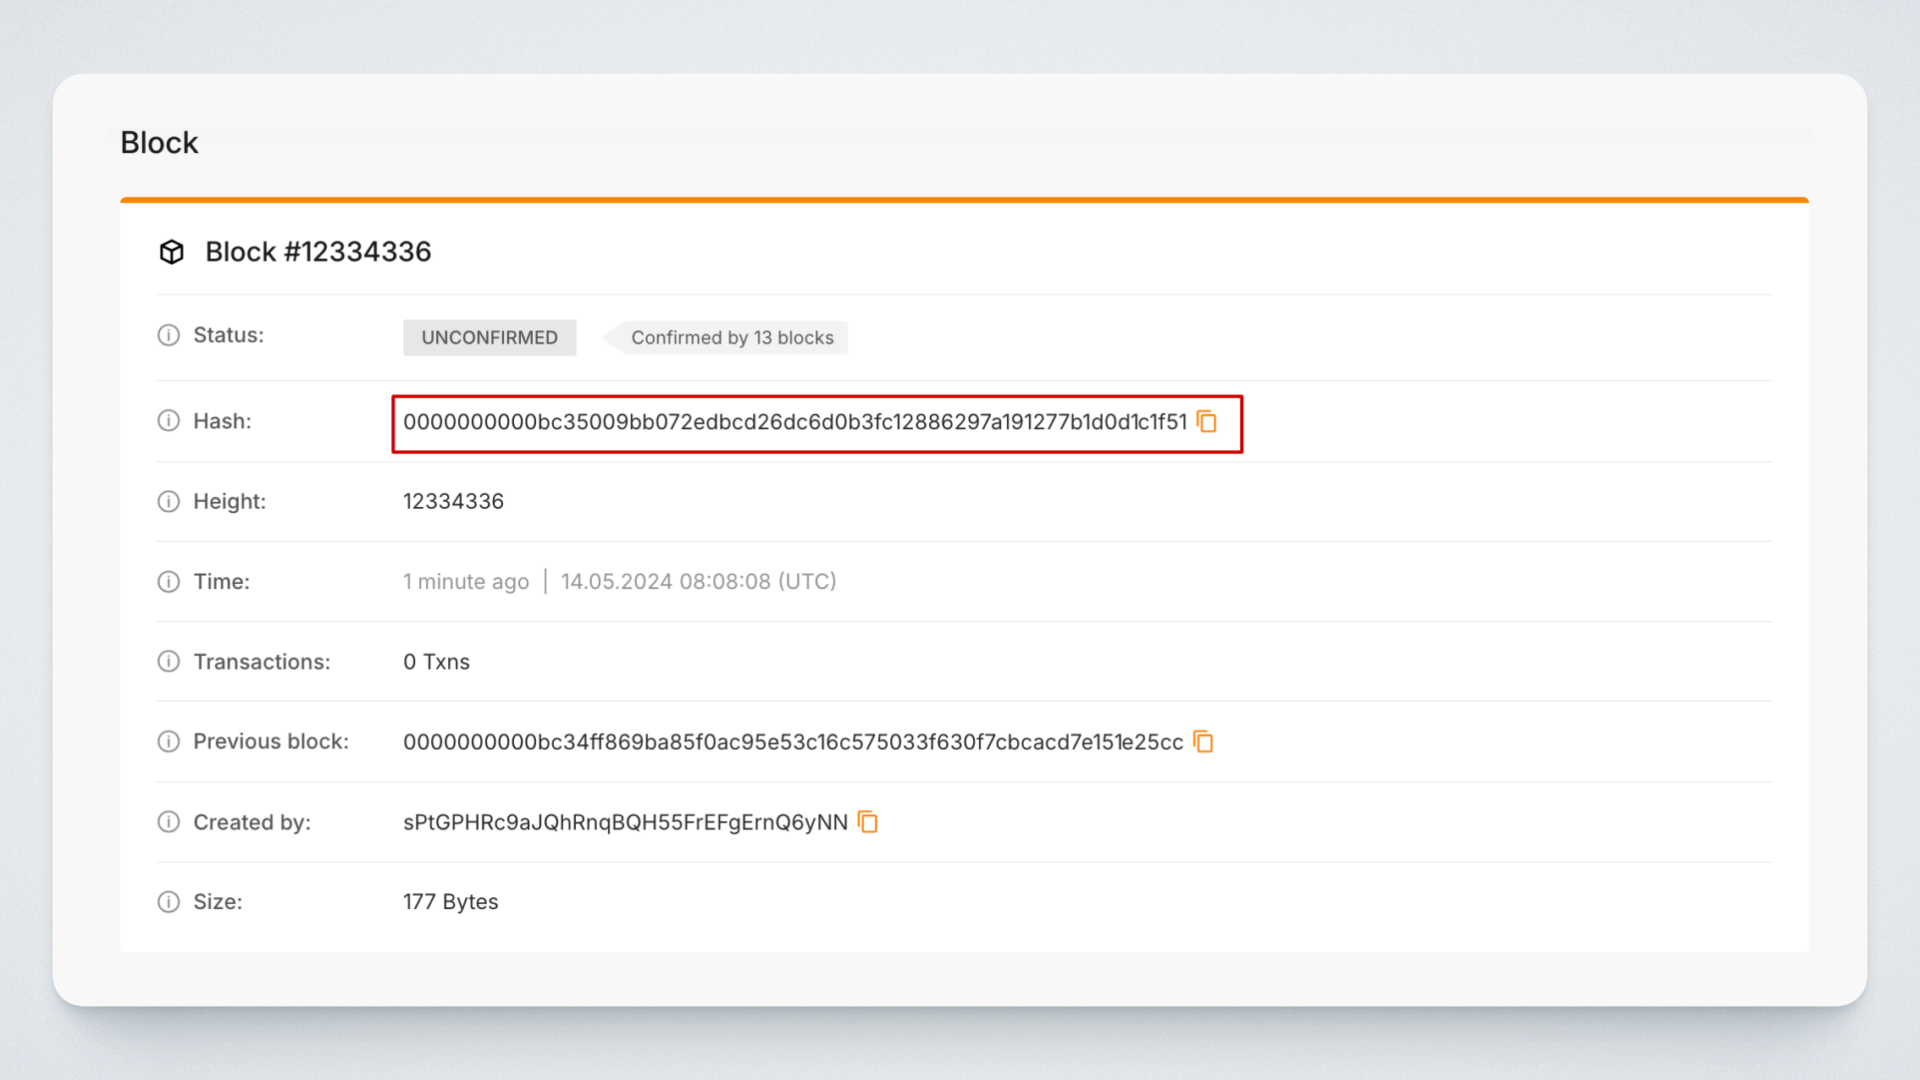Open the previous block hash link

tap(792, 742)
